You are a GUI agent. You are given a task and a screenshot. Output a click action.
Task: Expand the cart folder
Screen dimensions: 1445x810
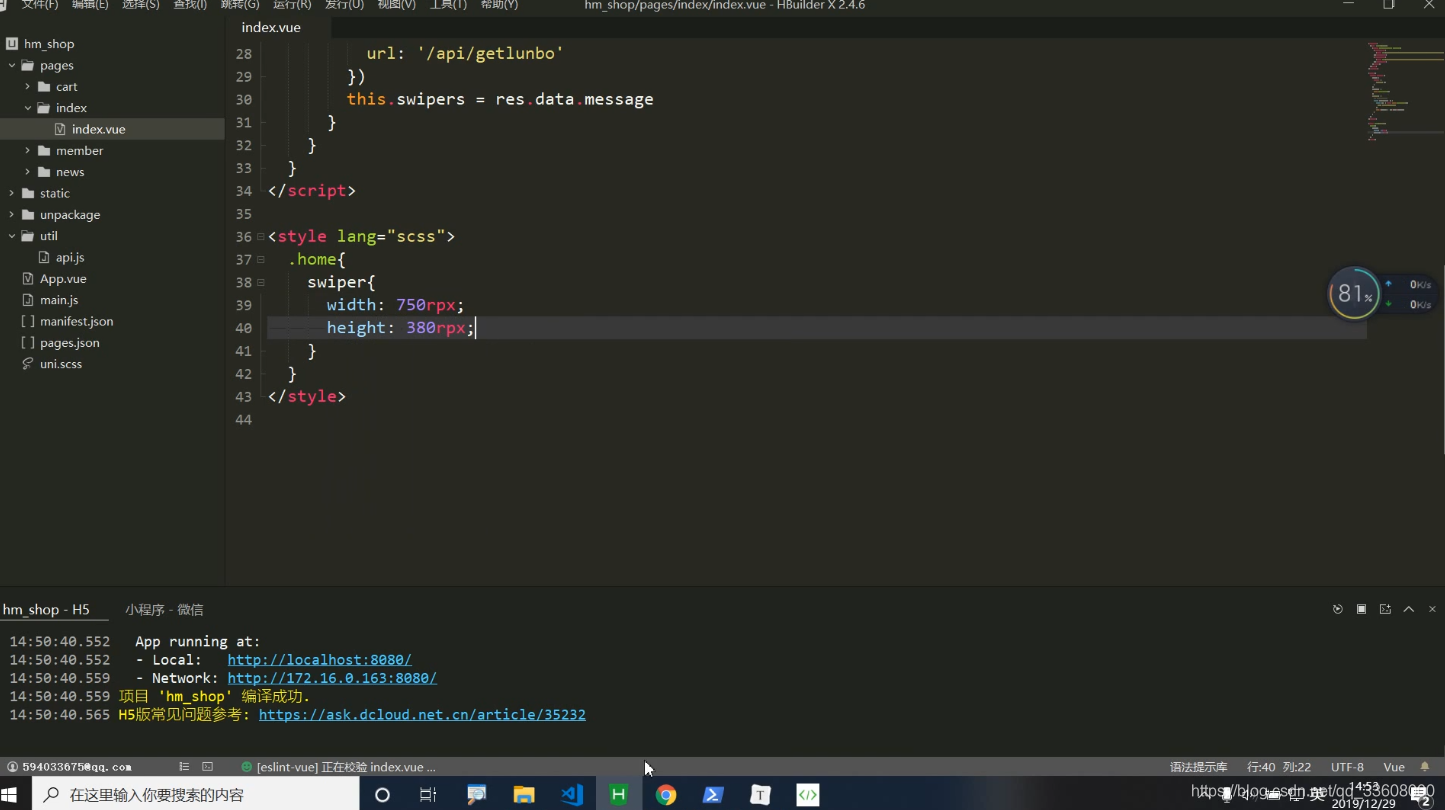[x=28, y=87]
